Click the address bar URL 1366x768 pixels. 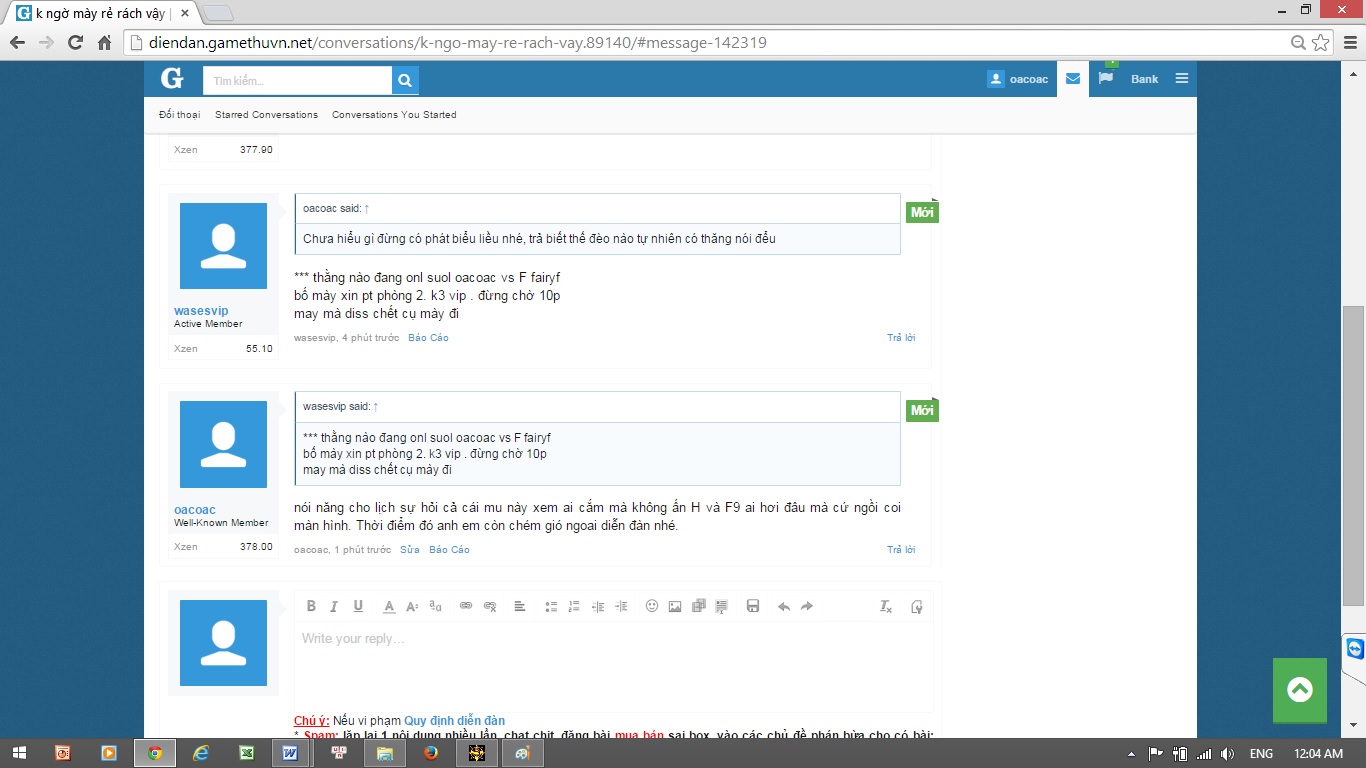click(x=458, y=43)
